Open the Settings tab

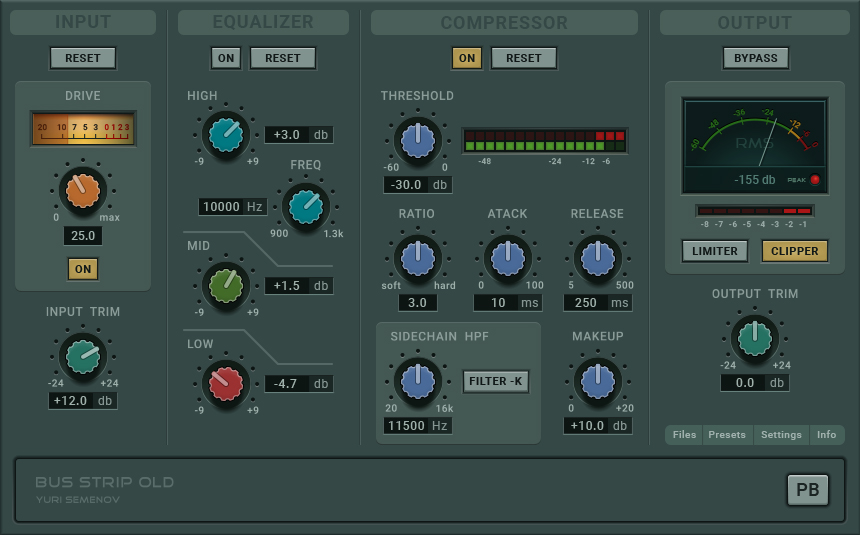(x=781, y=435)
